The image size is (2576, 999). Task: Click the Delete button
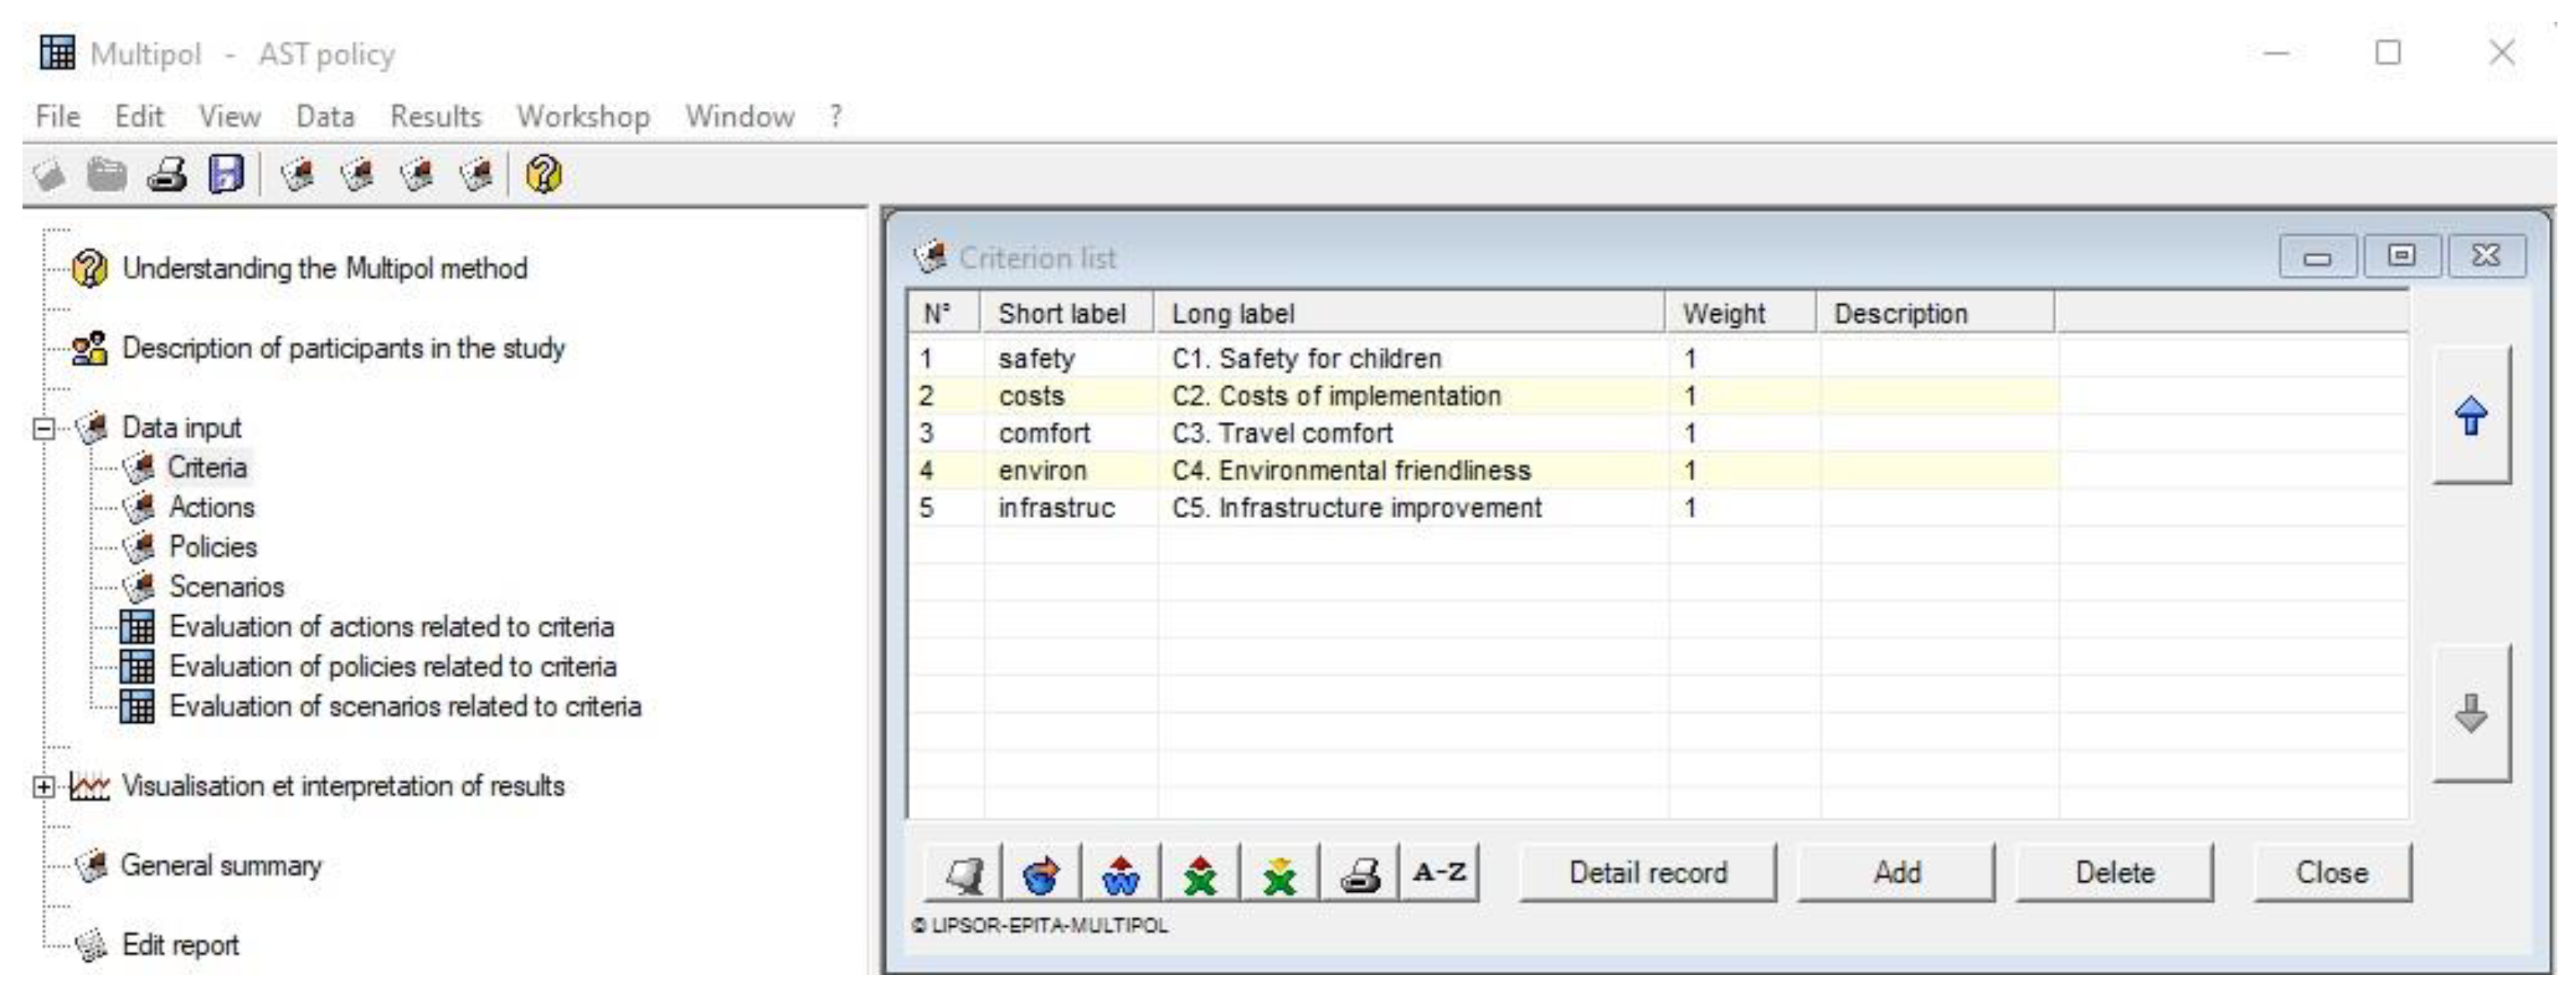pyautogui.click(x=2114, y=872)
